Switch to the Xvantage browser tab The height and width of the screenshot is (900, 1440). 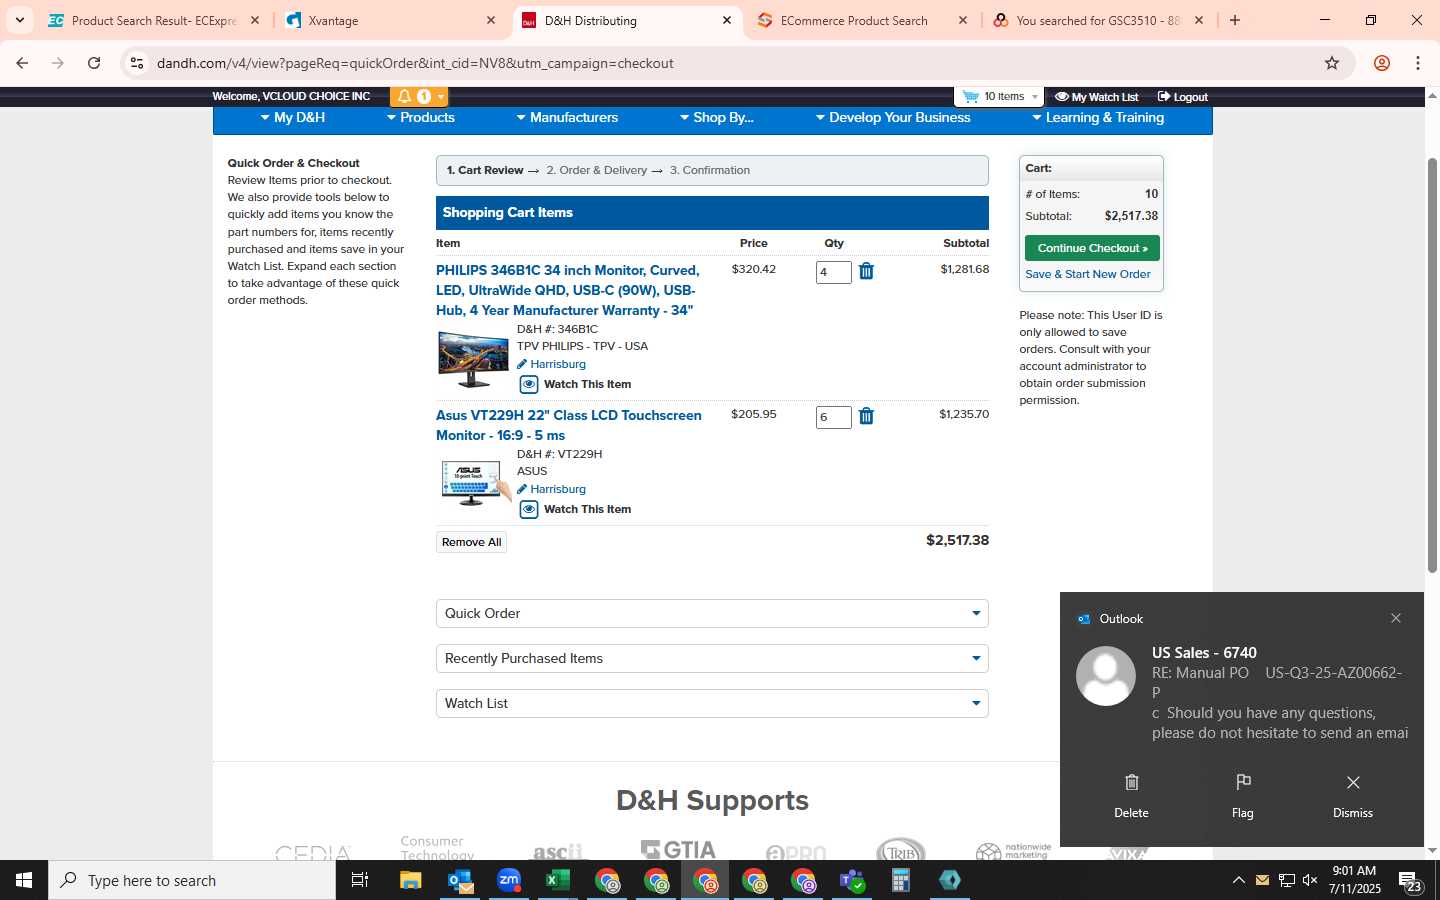[x=390, y=20]
